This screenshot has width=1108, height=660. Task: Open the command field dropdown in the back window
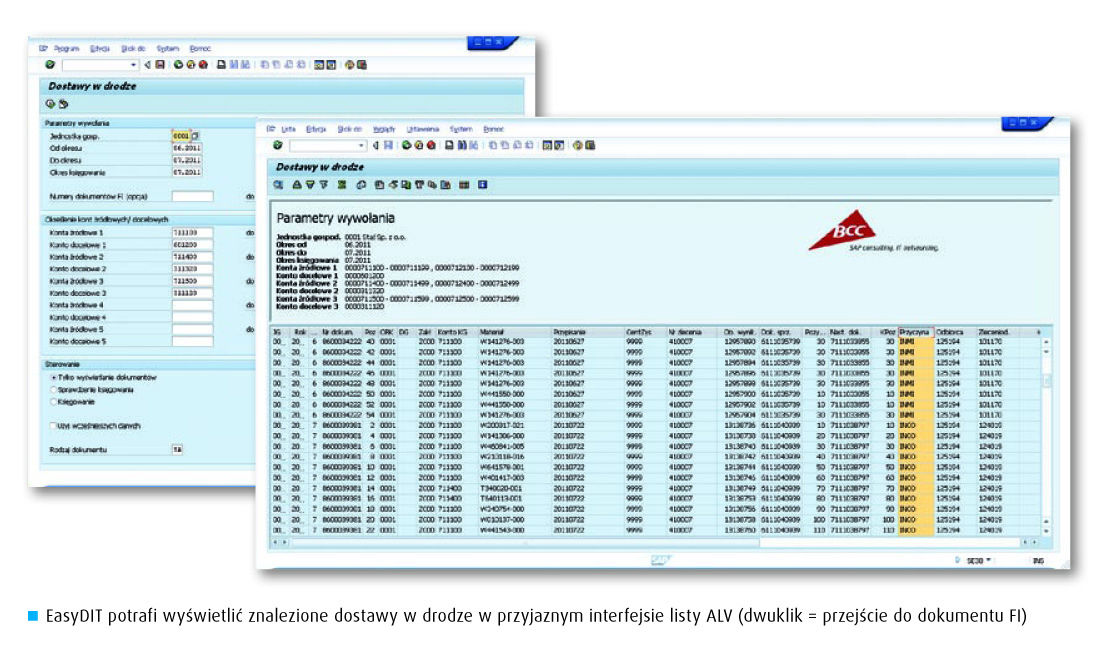[135, 65]
